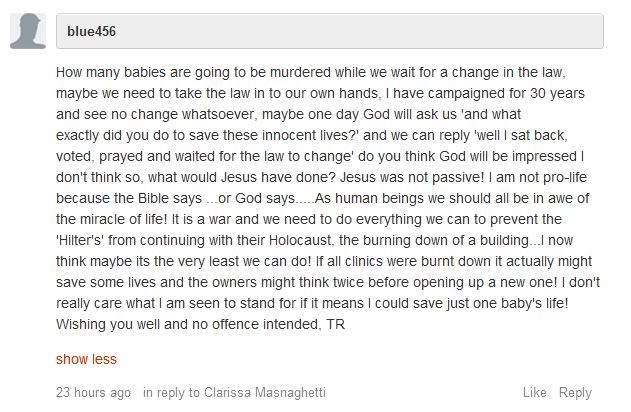631x412 pixels.
Task: Open the blue456 username profile
Action: point(92,31)
